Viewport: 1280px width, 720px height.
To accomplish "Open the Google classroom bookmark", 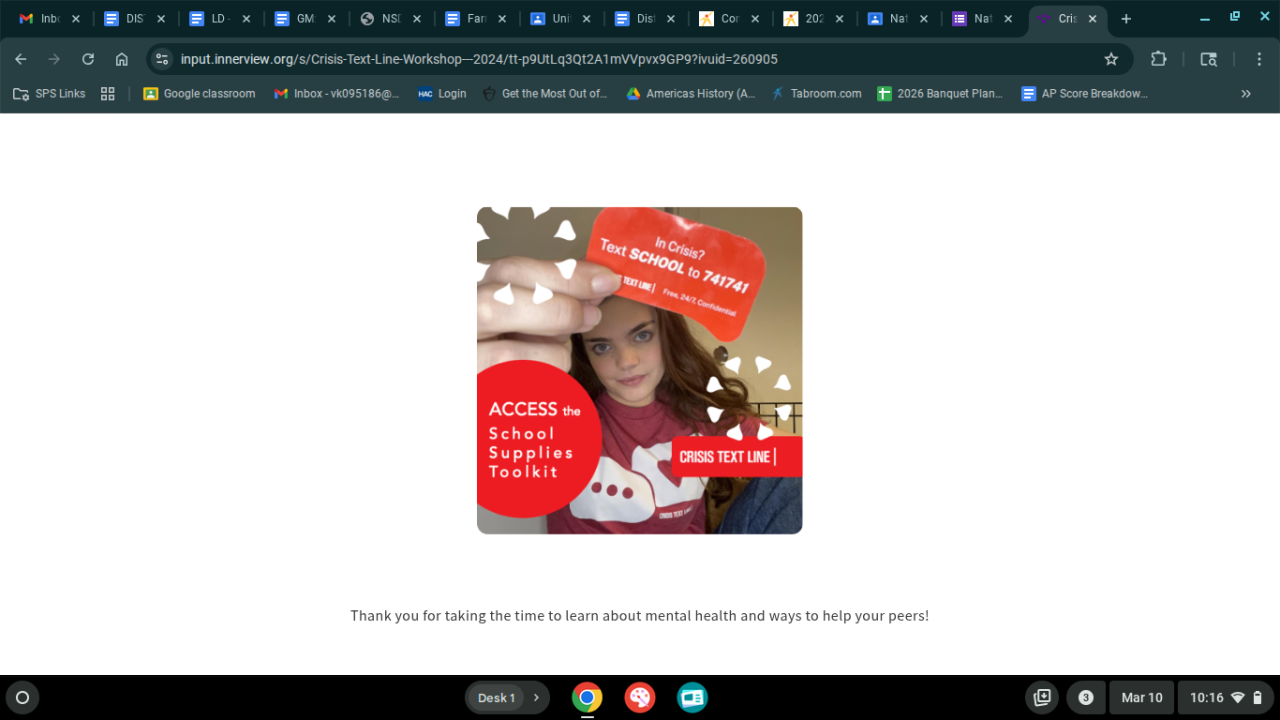I will tap(199, 94).
